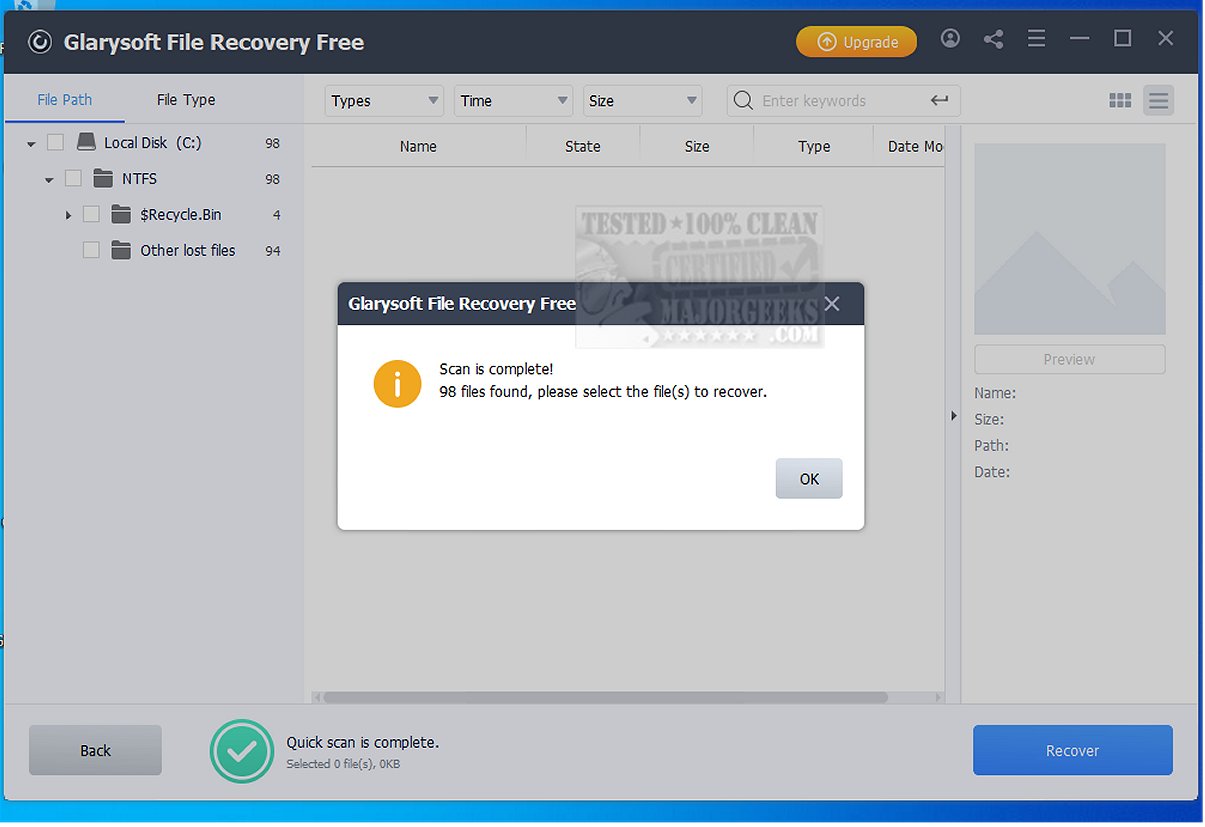Dismiss the scan complete dialog with OK

(808, 478)
